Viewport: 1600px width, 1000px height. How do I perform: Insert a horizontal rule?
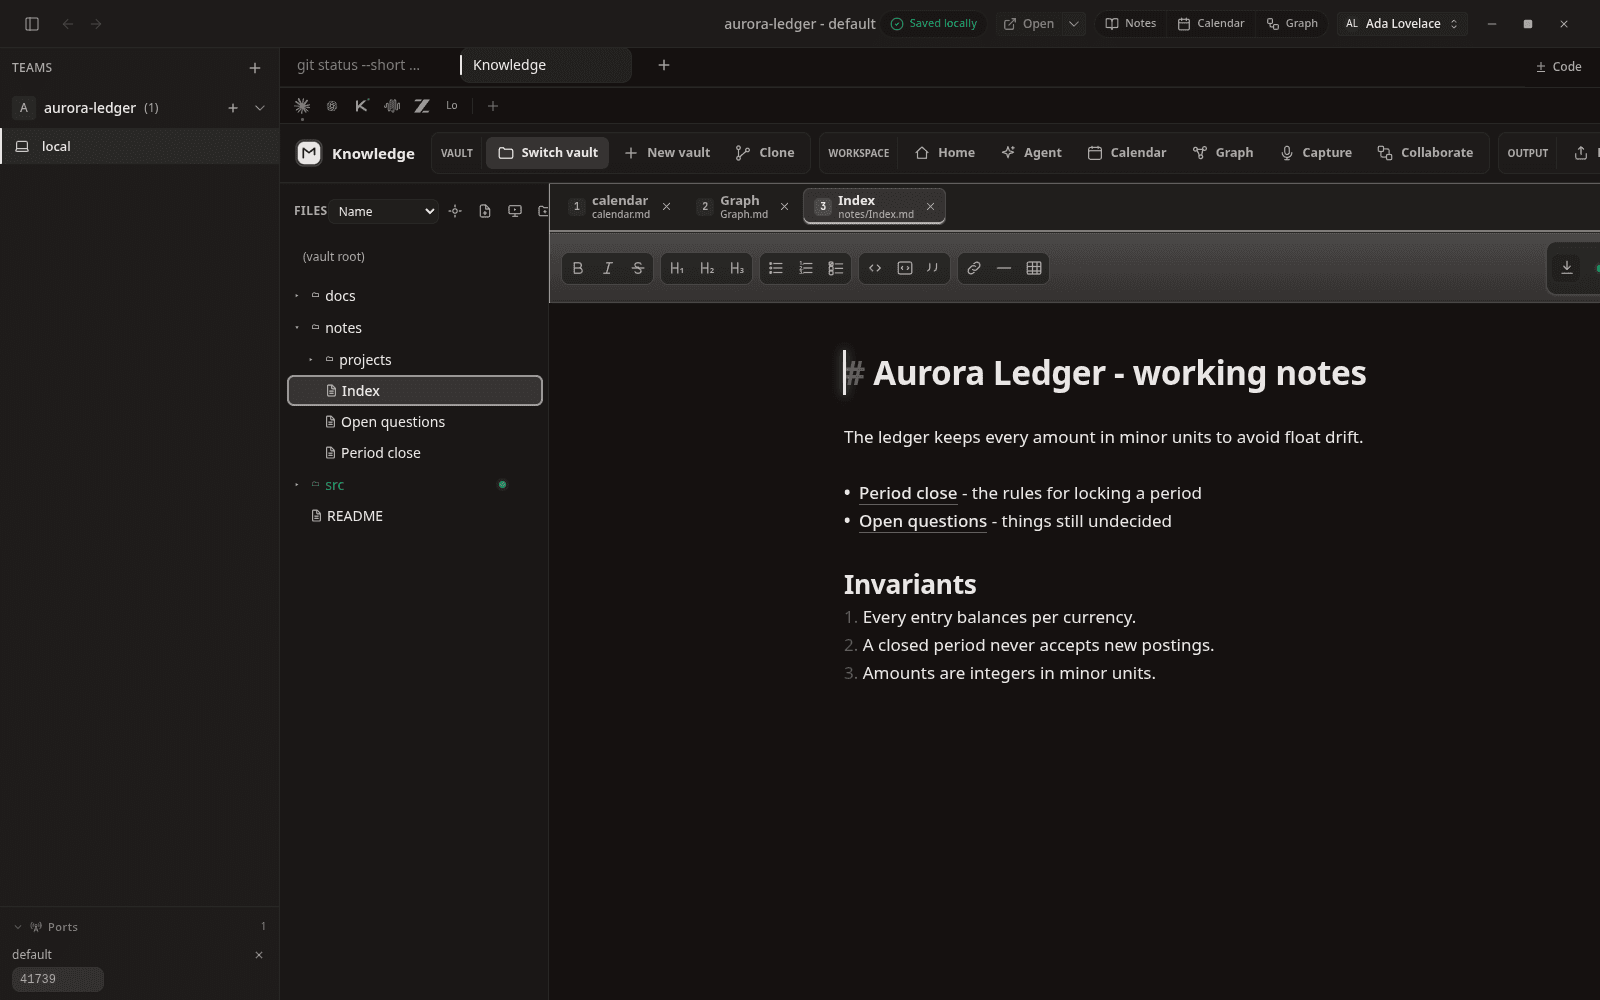click(x=1004, y=268)
